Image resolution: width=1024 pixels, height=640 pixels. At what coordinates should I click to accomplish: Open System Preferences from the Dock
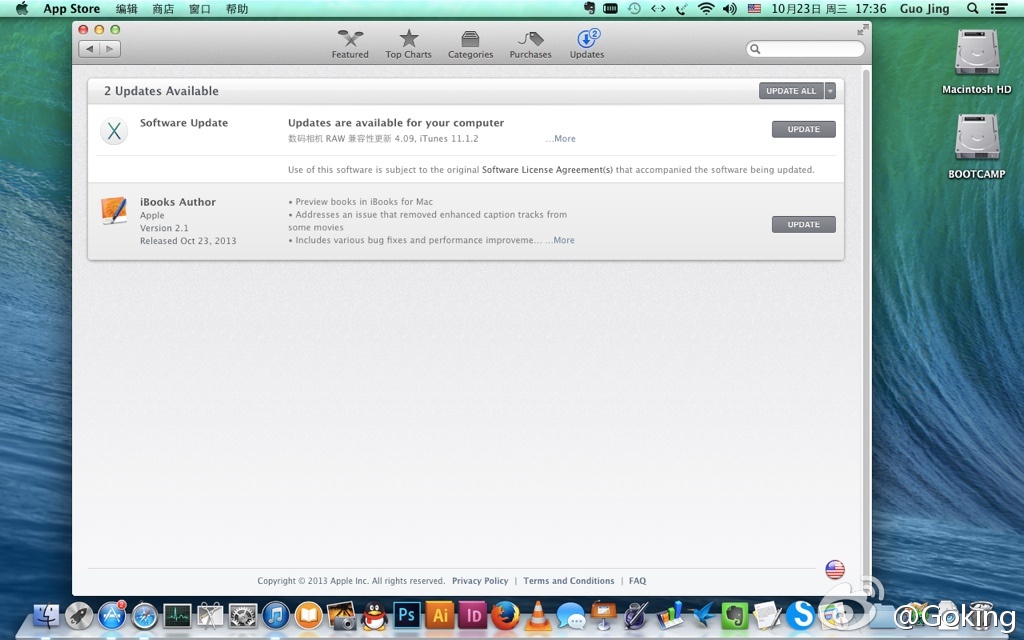243,616
